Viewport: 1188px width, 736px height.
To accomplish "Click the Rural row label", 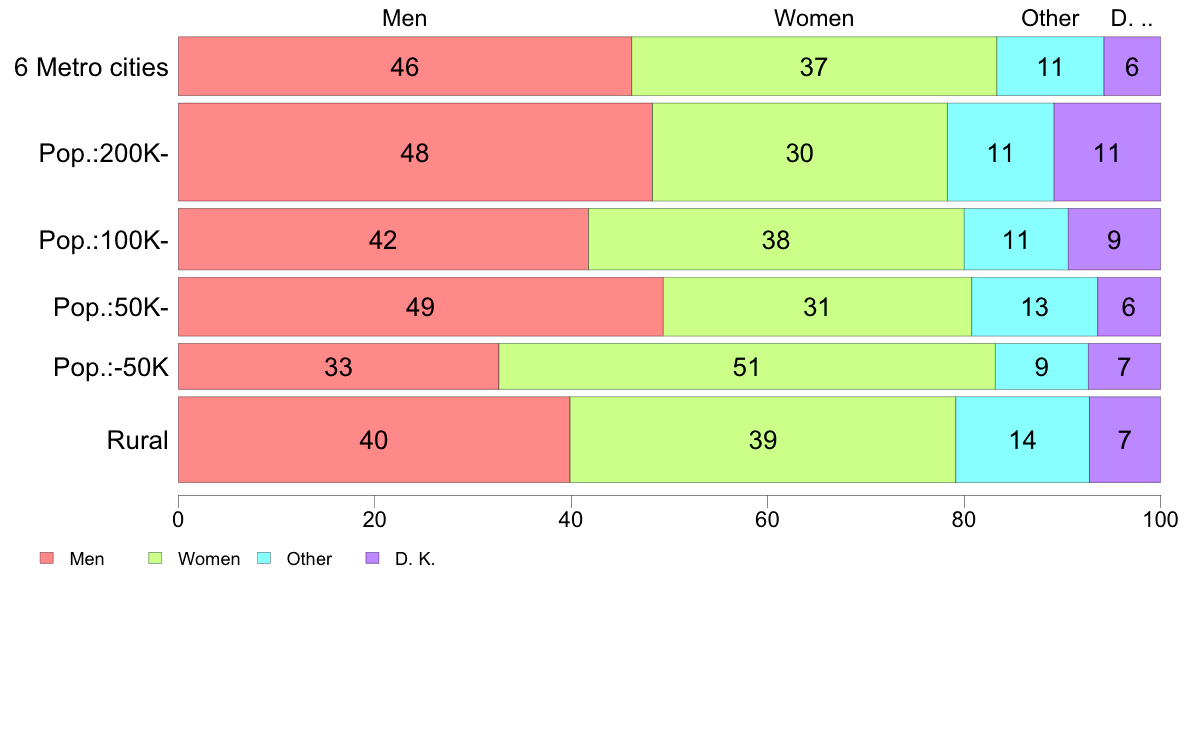I will coord(138,440).
